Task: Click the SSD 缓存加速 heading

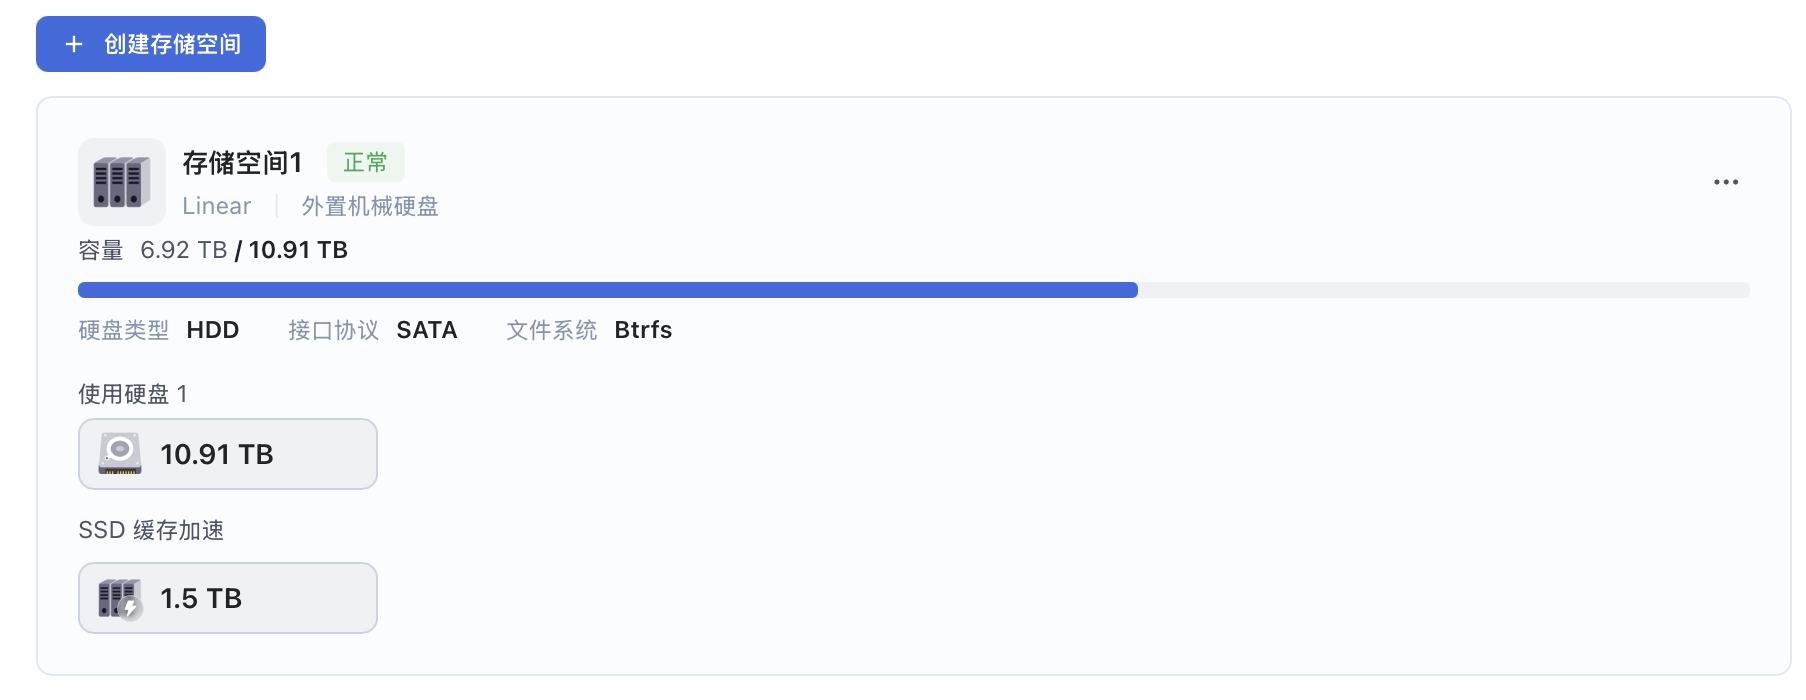Action: click(151, 530)
